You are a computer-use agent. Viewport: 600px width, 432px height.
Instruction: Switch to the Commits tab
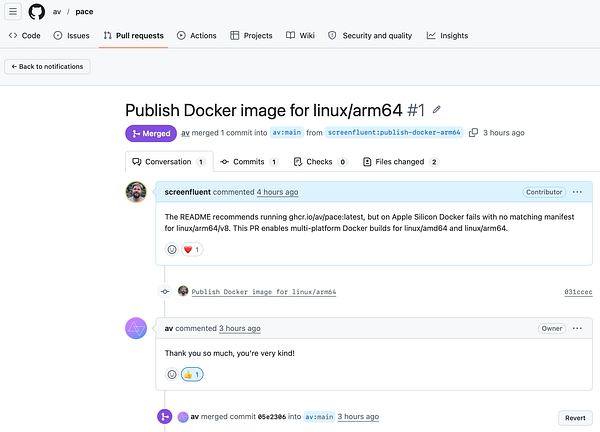(249, 162)
